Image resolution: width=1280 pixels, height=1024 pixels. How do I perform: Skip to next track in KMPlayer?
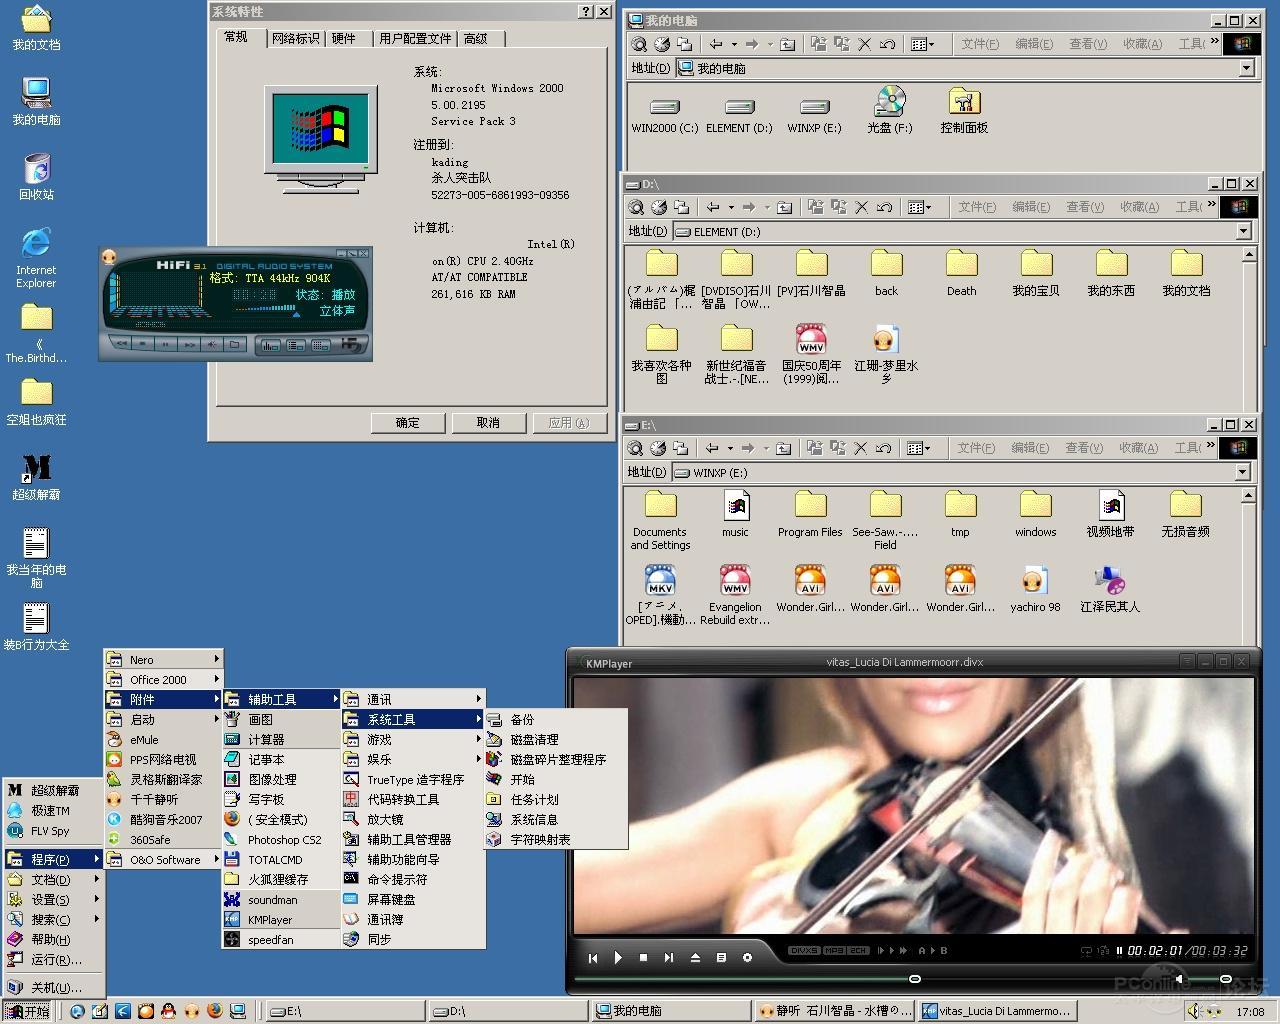[669, 958]
